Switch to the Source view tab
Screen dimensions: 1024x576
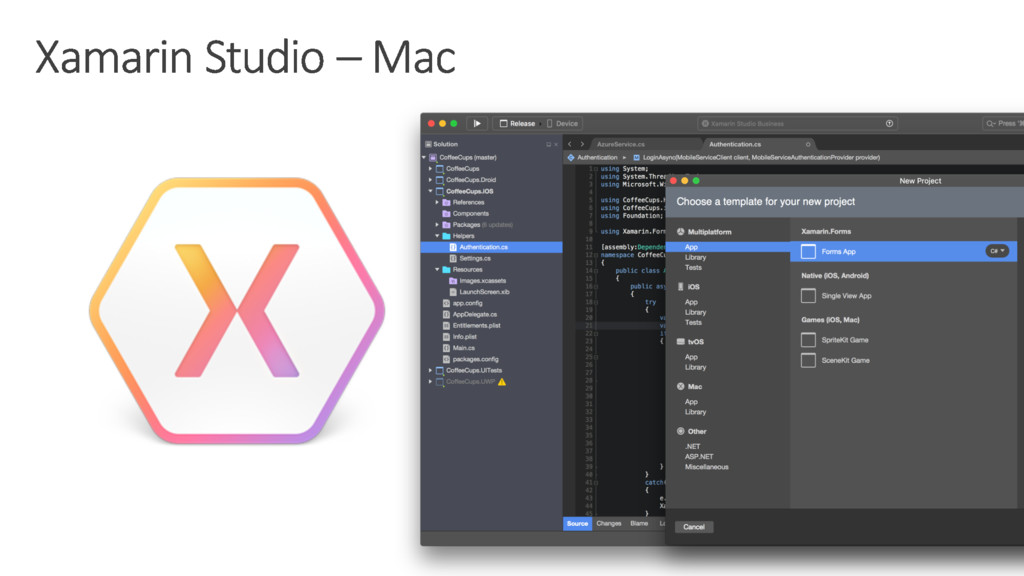tap(577, 524)
